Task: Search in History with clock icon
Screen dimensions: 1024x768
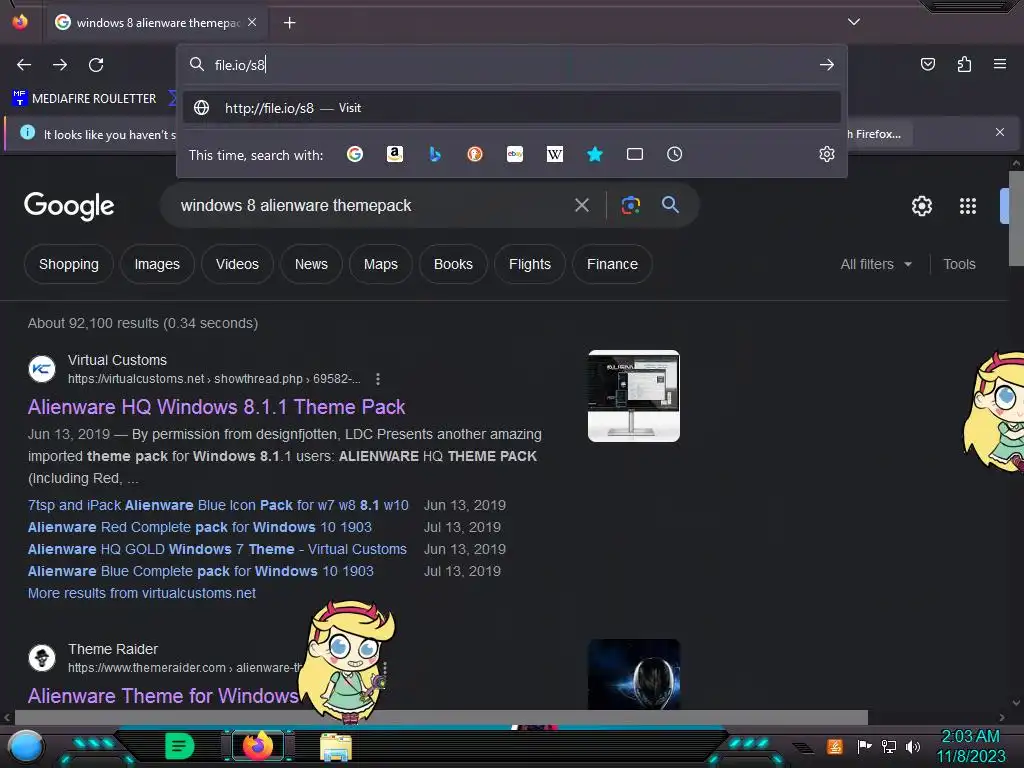Action: coord(675,154)
